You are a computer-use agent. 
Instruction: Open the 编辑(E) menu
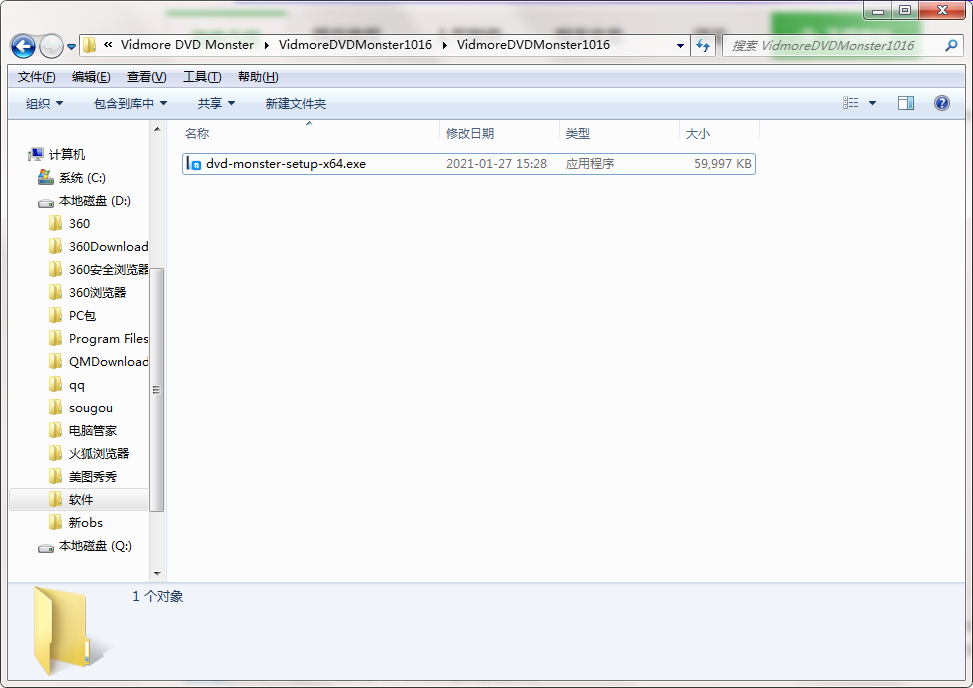click(x=91, y=77)
